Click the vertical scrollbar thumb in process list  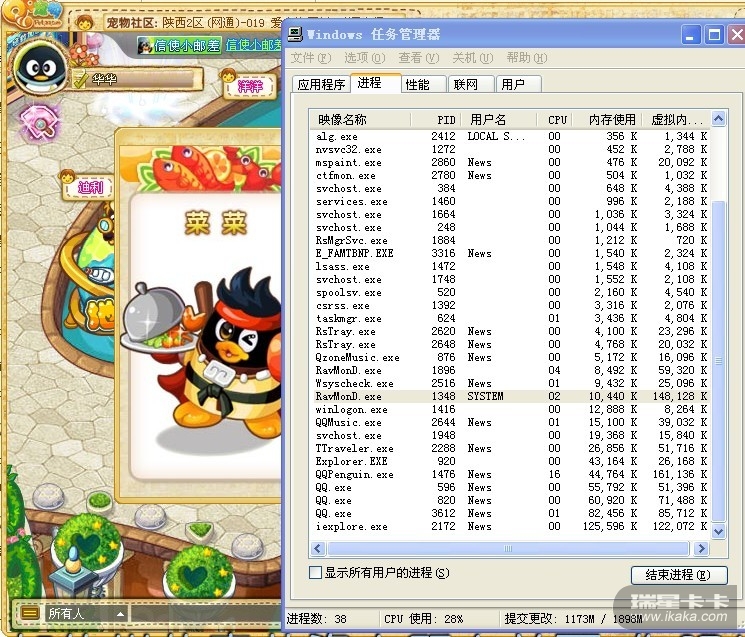click(718, 361)
